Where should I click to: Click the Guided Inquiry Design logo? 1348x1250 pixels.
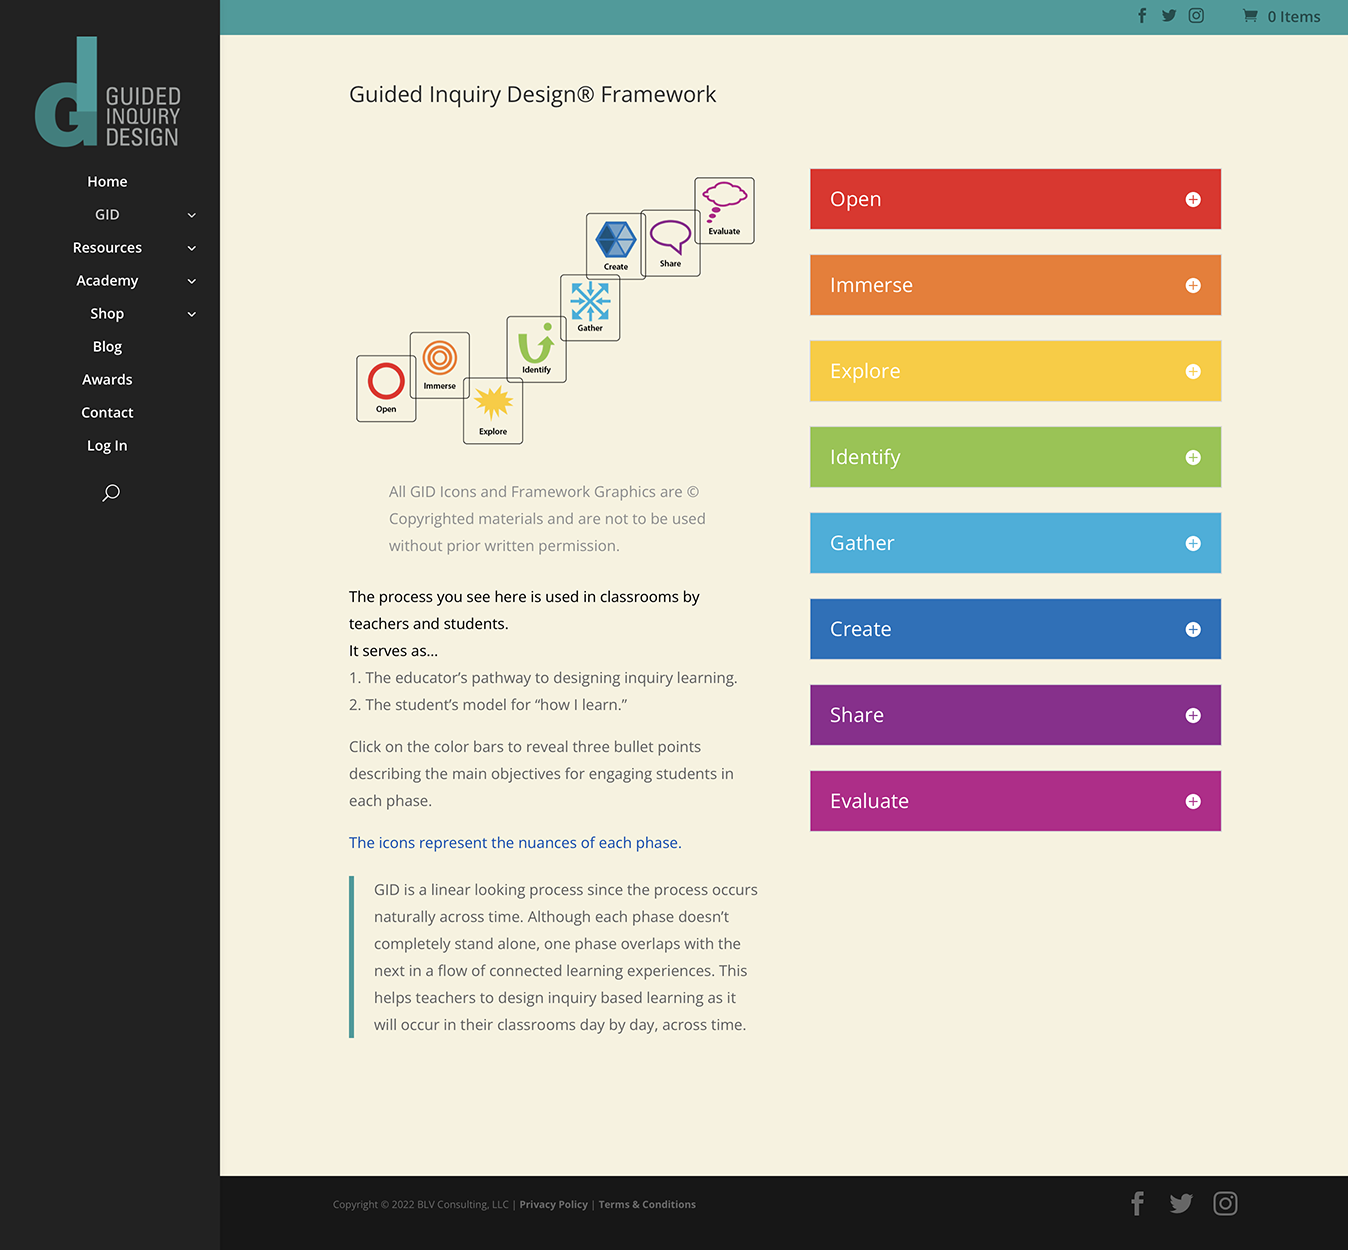[107, 92]
